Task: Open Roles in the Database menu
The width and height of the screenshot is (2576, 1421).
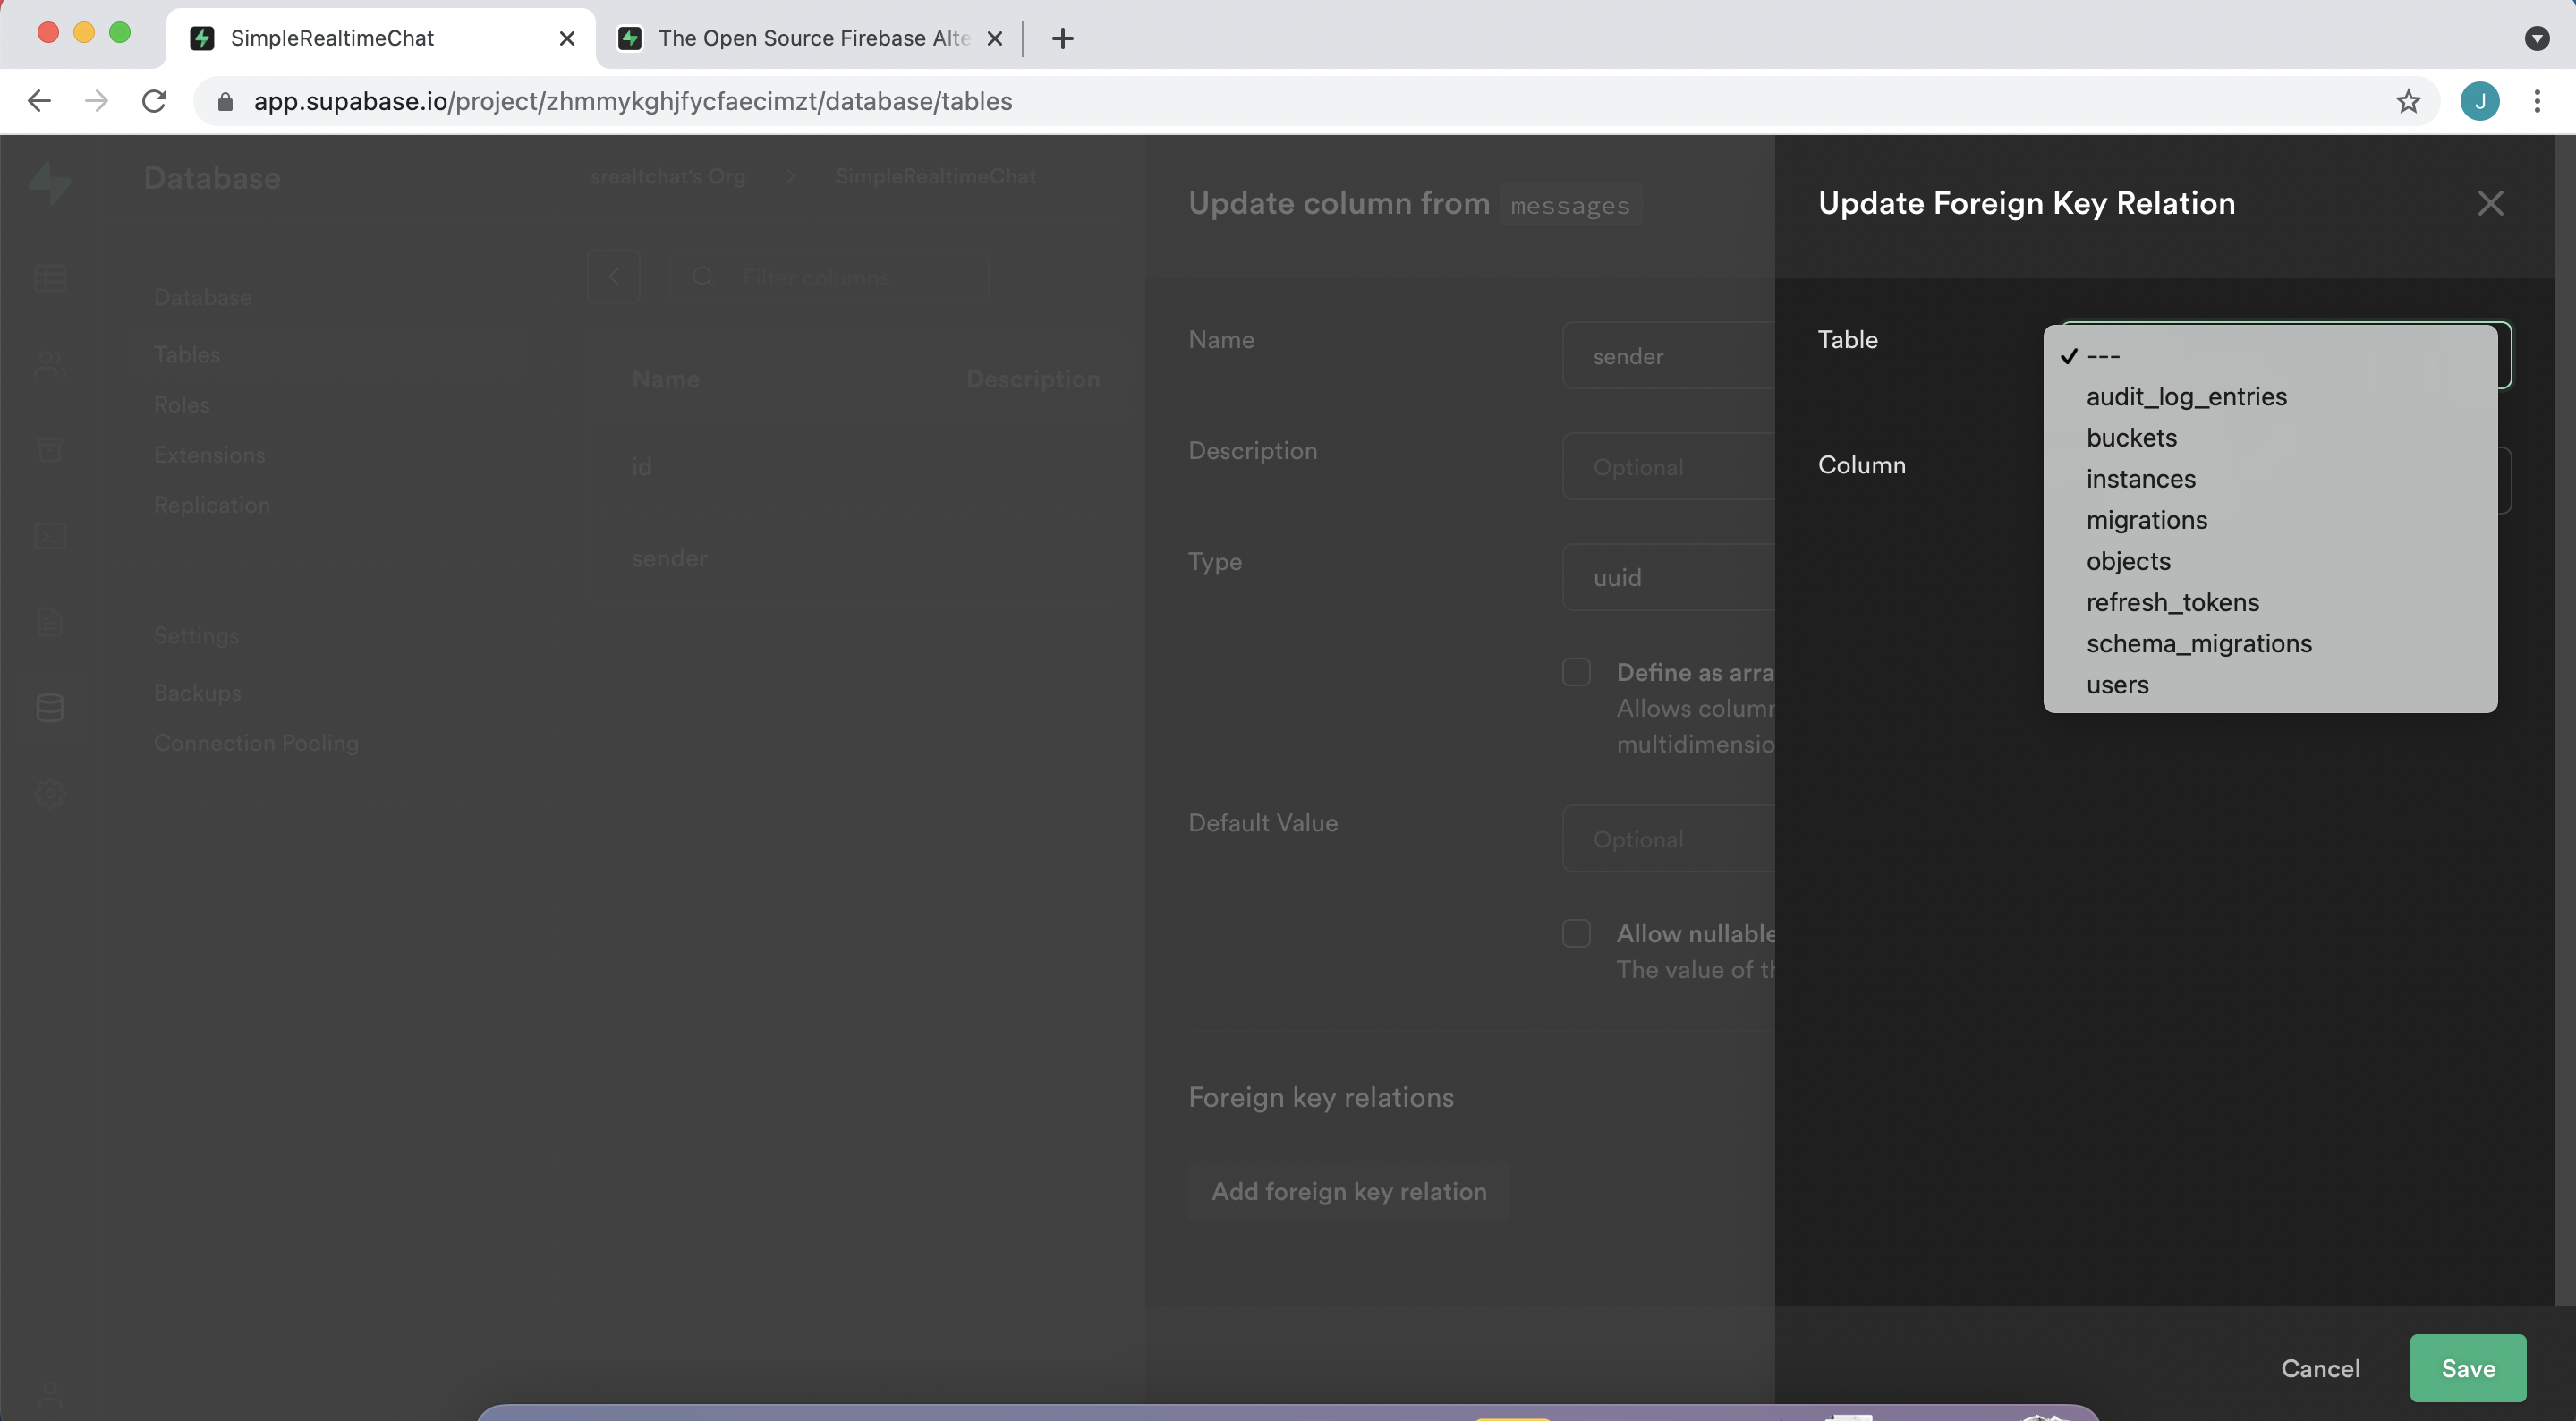Action: click(x=182, y=404)
